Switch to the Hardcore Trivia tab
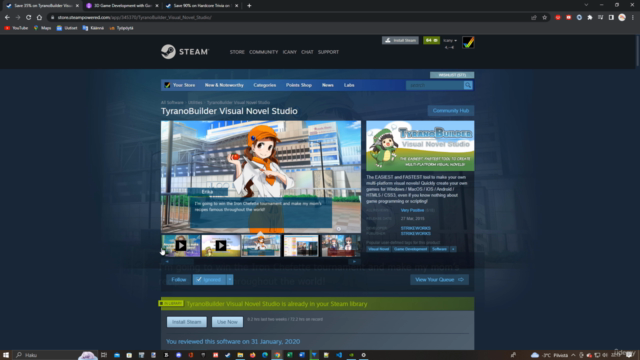640x360 pixels. [202, 6]
